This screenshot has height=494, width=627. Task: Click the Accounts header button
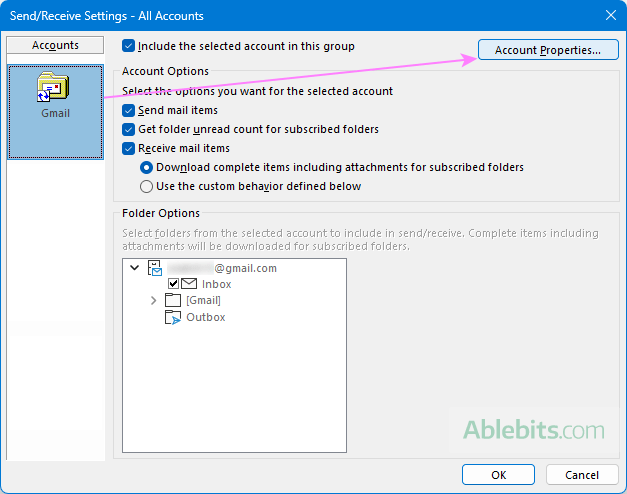(x=55, y=45)
